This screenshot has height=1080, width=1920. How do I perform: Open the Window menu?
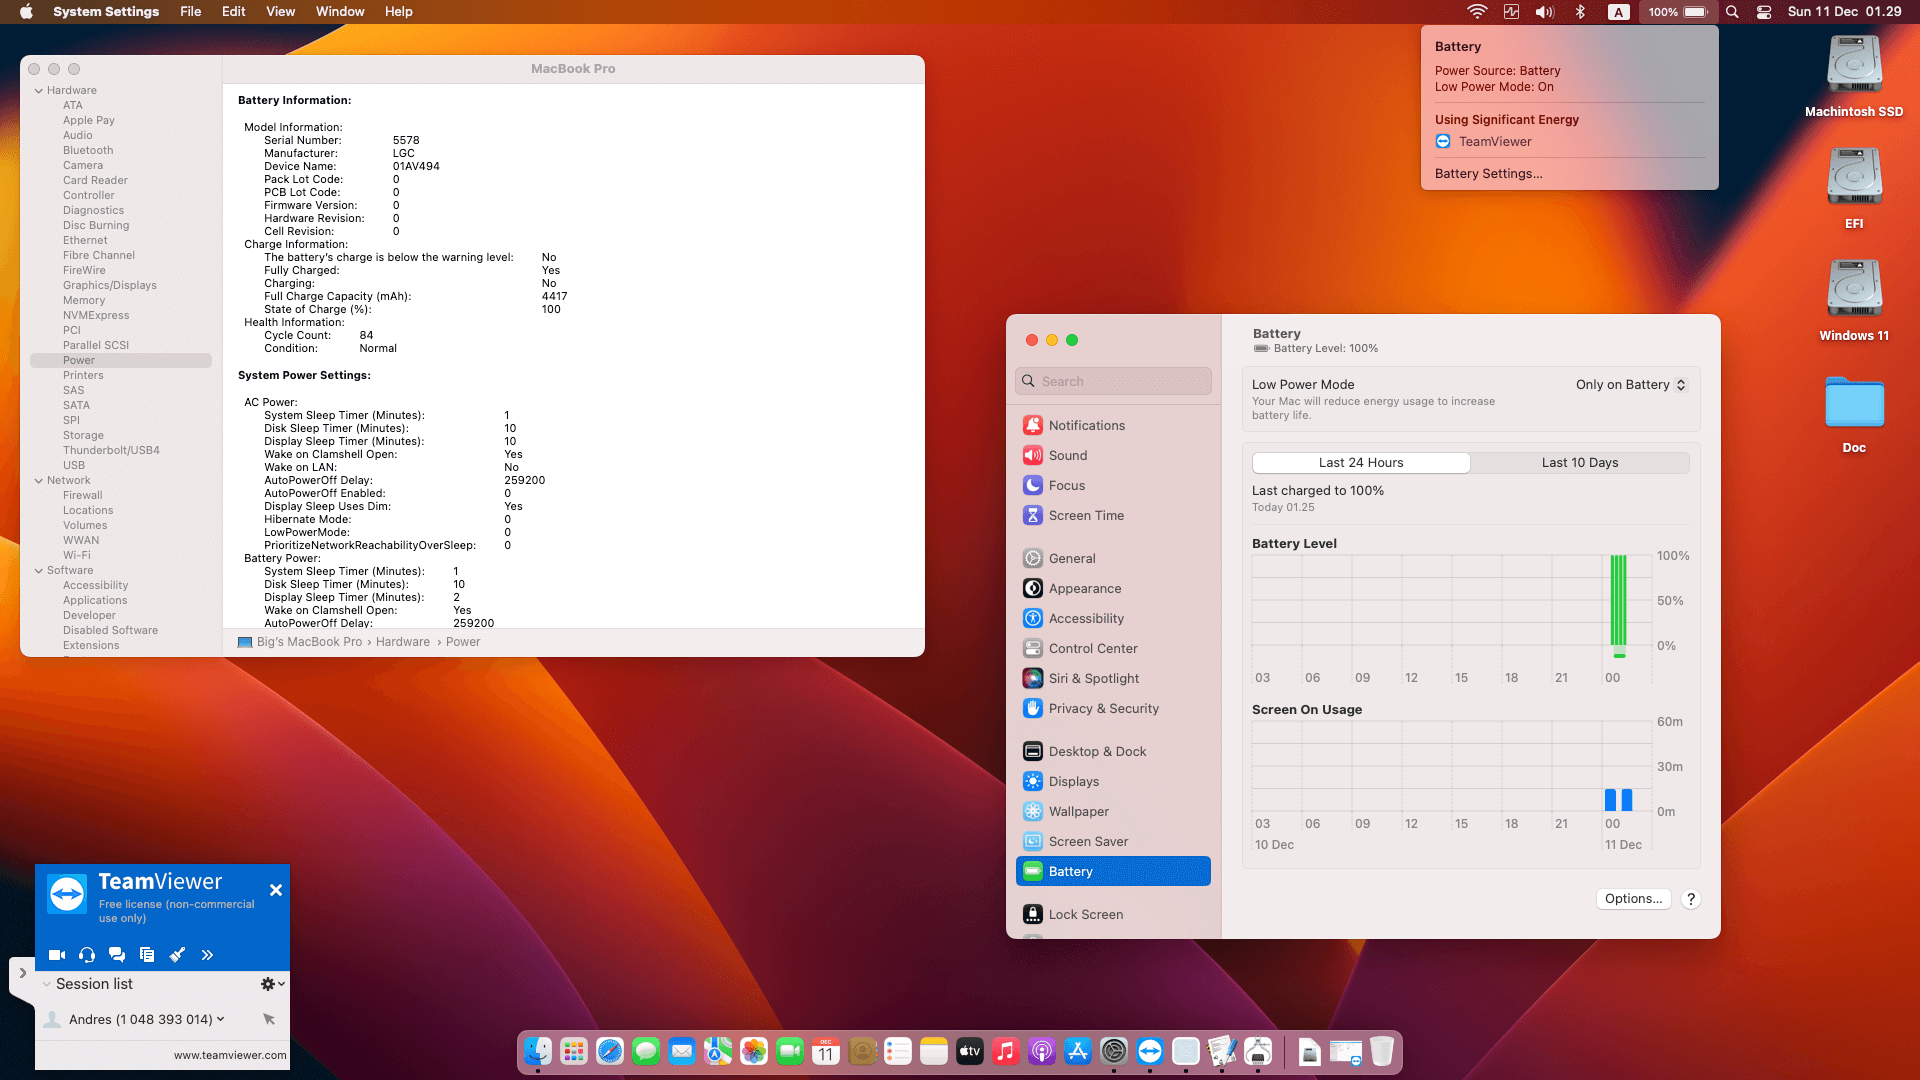[x=340, y=12]
